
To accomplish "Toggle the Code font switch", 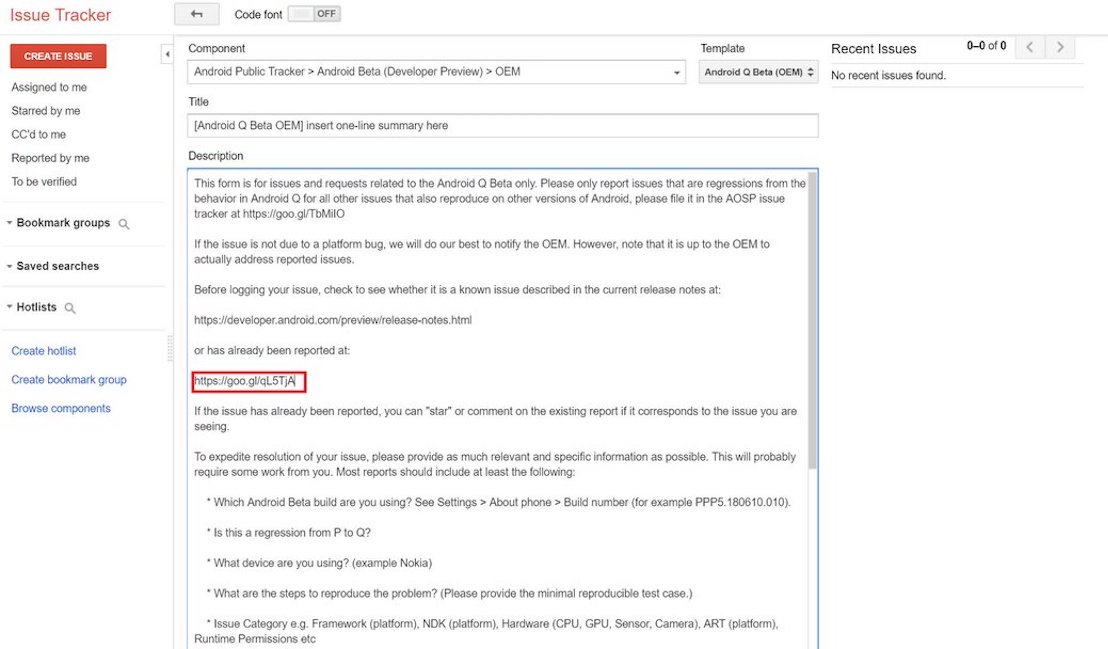I will click(314, 14).
